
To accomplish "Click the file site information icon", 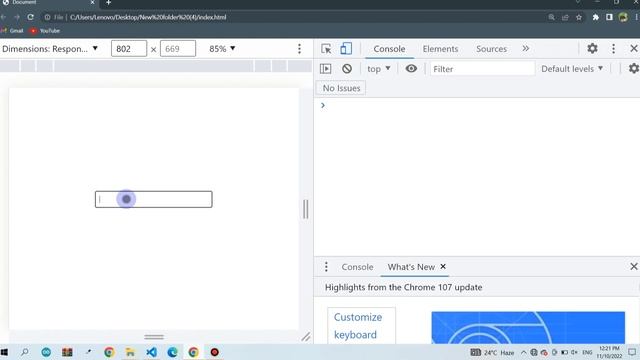I will (47, 17).
